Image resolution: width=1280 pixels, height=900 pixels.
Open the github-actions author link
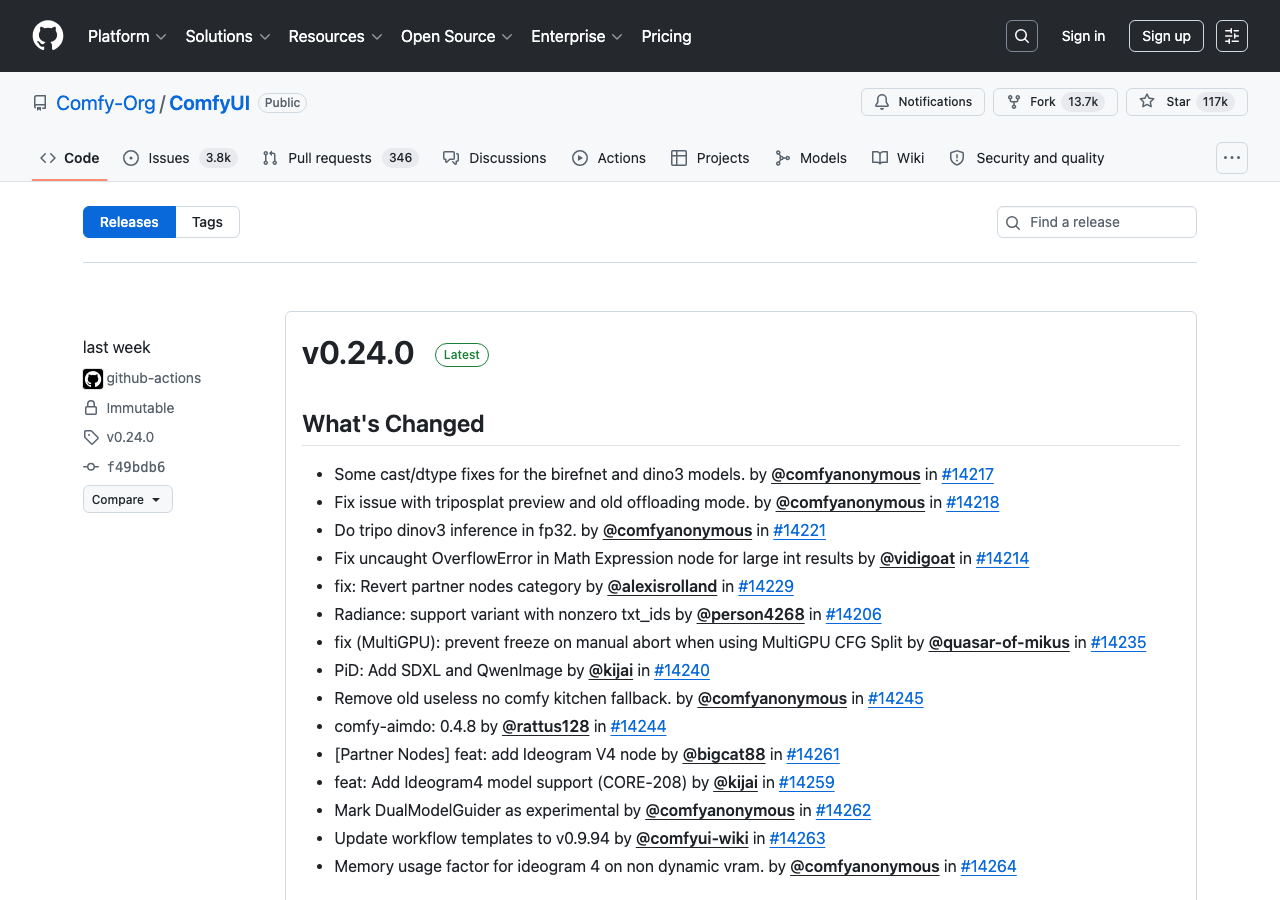(x=154, y=378)
